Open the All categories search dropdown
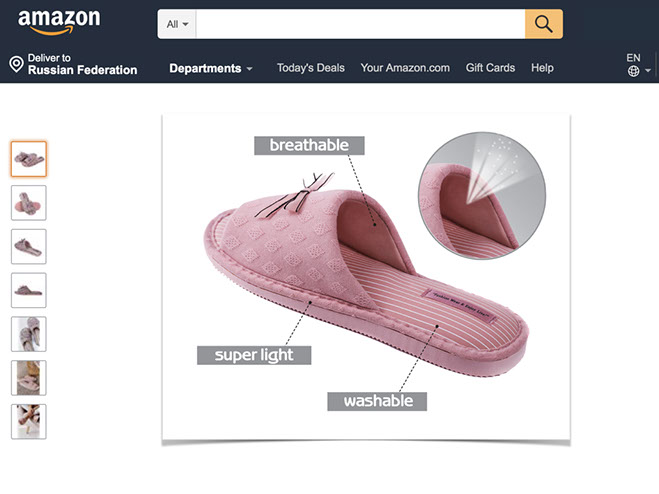Viewport: 659px width, 494px height. 177,24
